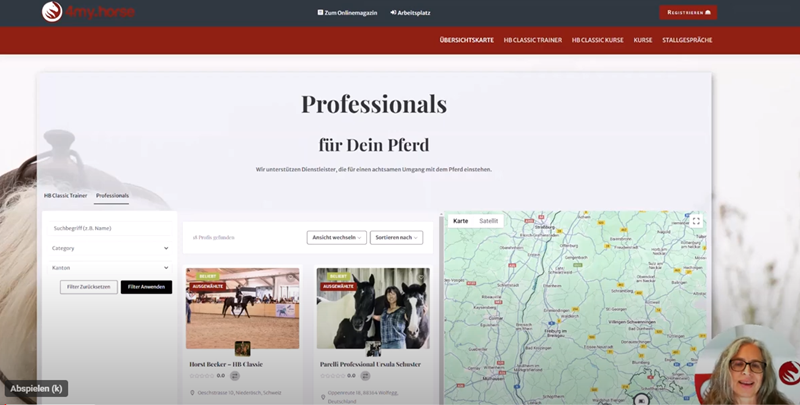
Task: Expand the Category dropdown filter
Action: (x=110, y=248)
